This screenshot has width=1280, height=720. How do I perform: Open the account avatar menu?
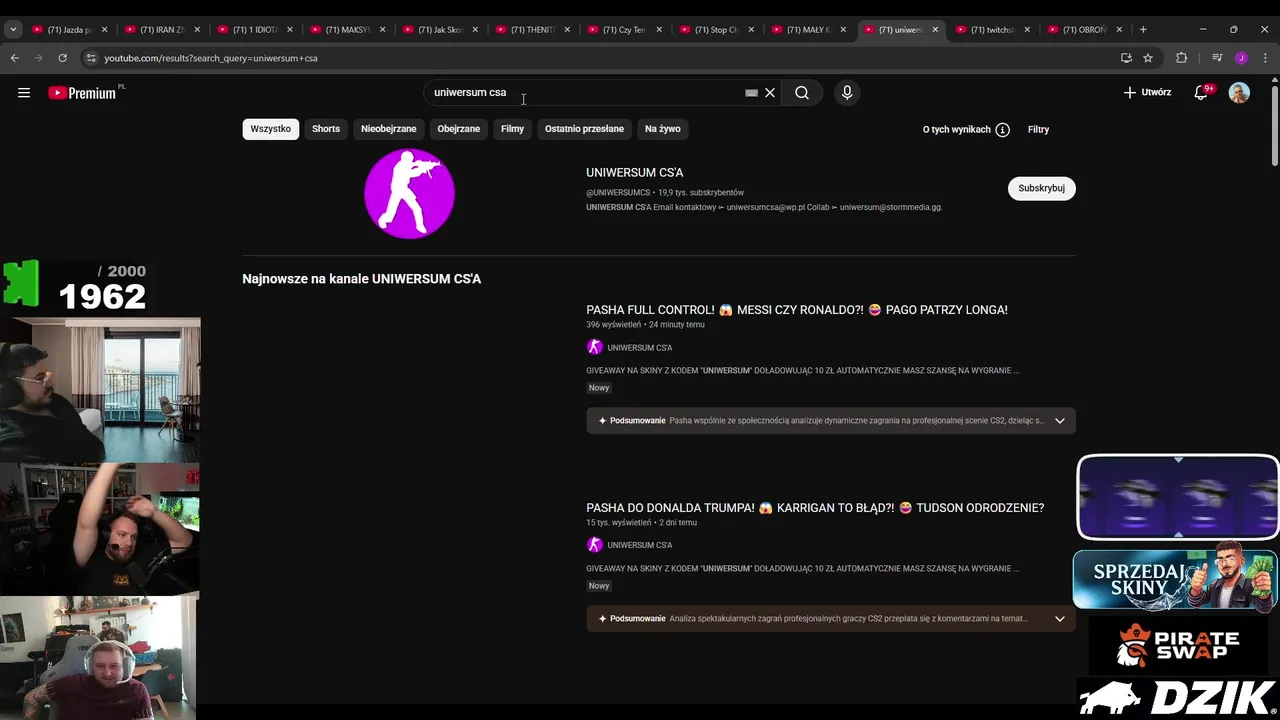click(1239, 93)
